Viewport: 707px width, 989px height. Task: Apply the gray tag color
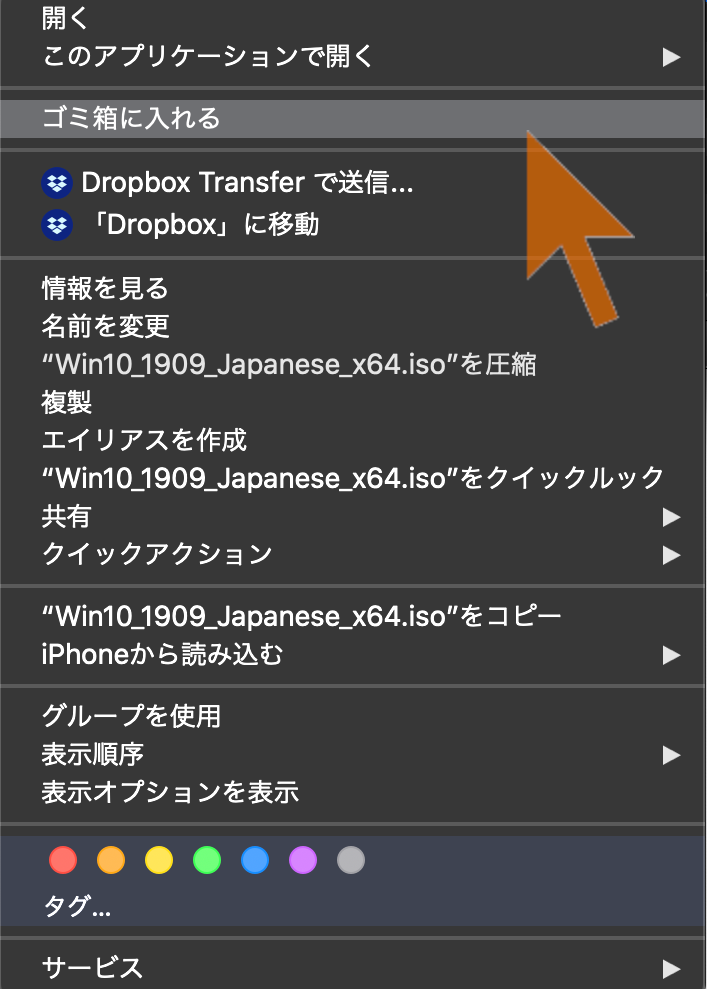(x=351, y=860)
